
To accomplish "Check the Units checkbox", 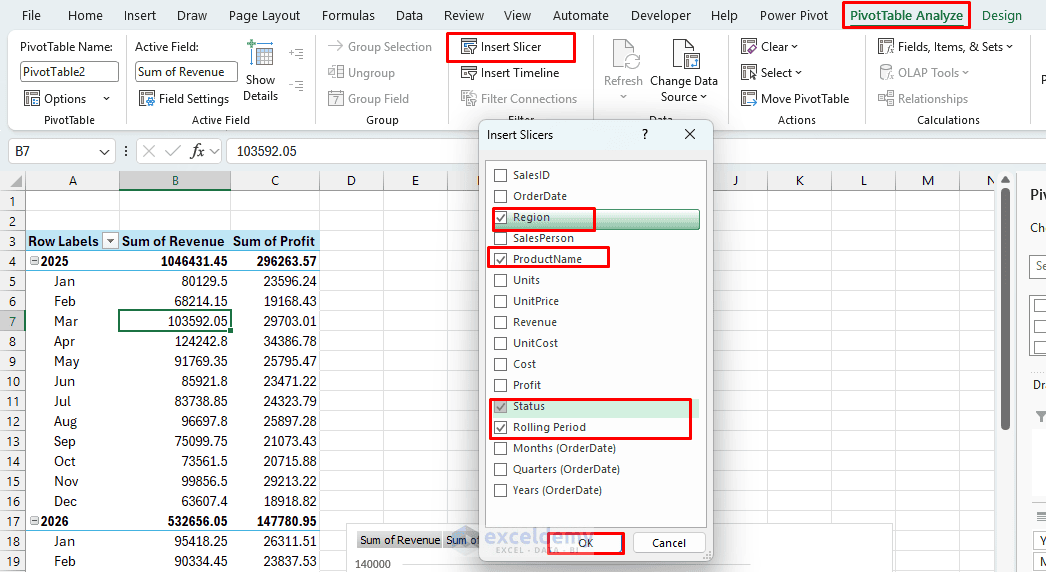I will [500, 280].
